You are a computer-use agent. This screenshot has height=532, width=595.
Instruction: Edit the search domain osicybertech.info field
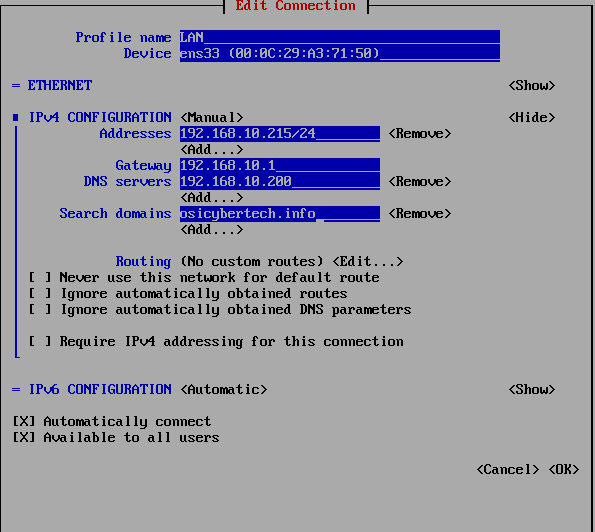[x=280, y=213]
